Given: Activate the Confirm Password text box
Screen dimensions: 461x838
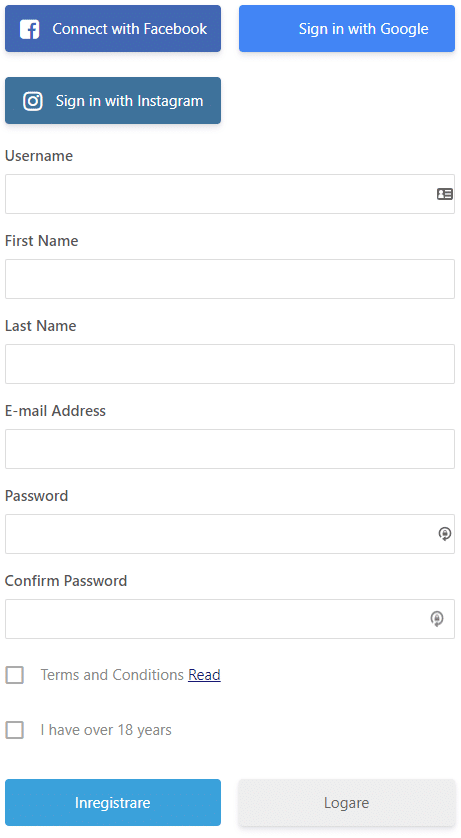Looking at the screenshot, I should tap(230, 619).
